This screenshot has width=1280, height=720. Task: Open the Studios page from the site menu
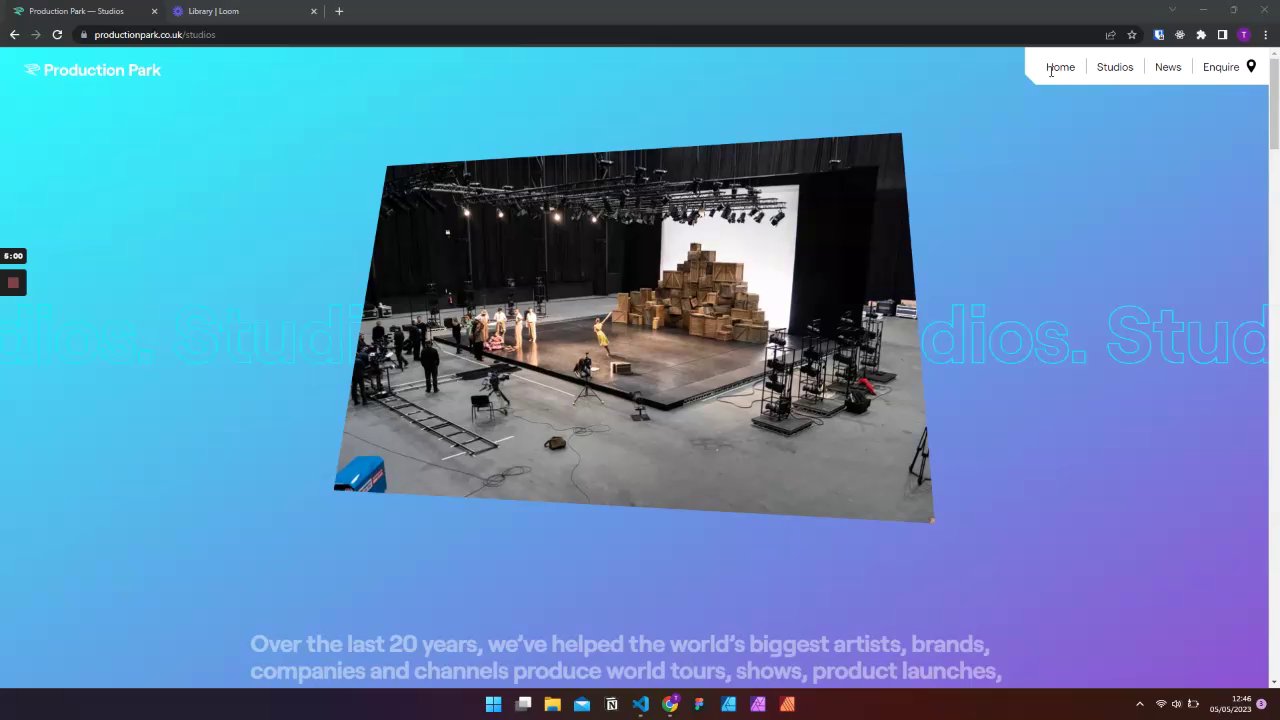(1115, 67)
